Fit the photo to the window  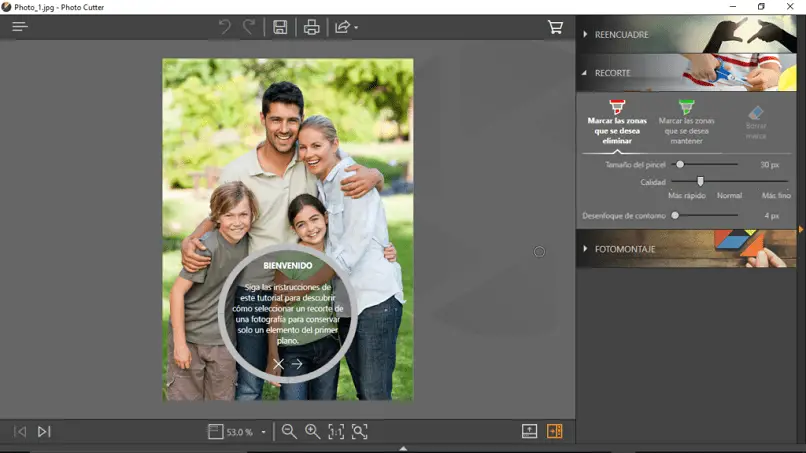point(359,431)
